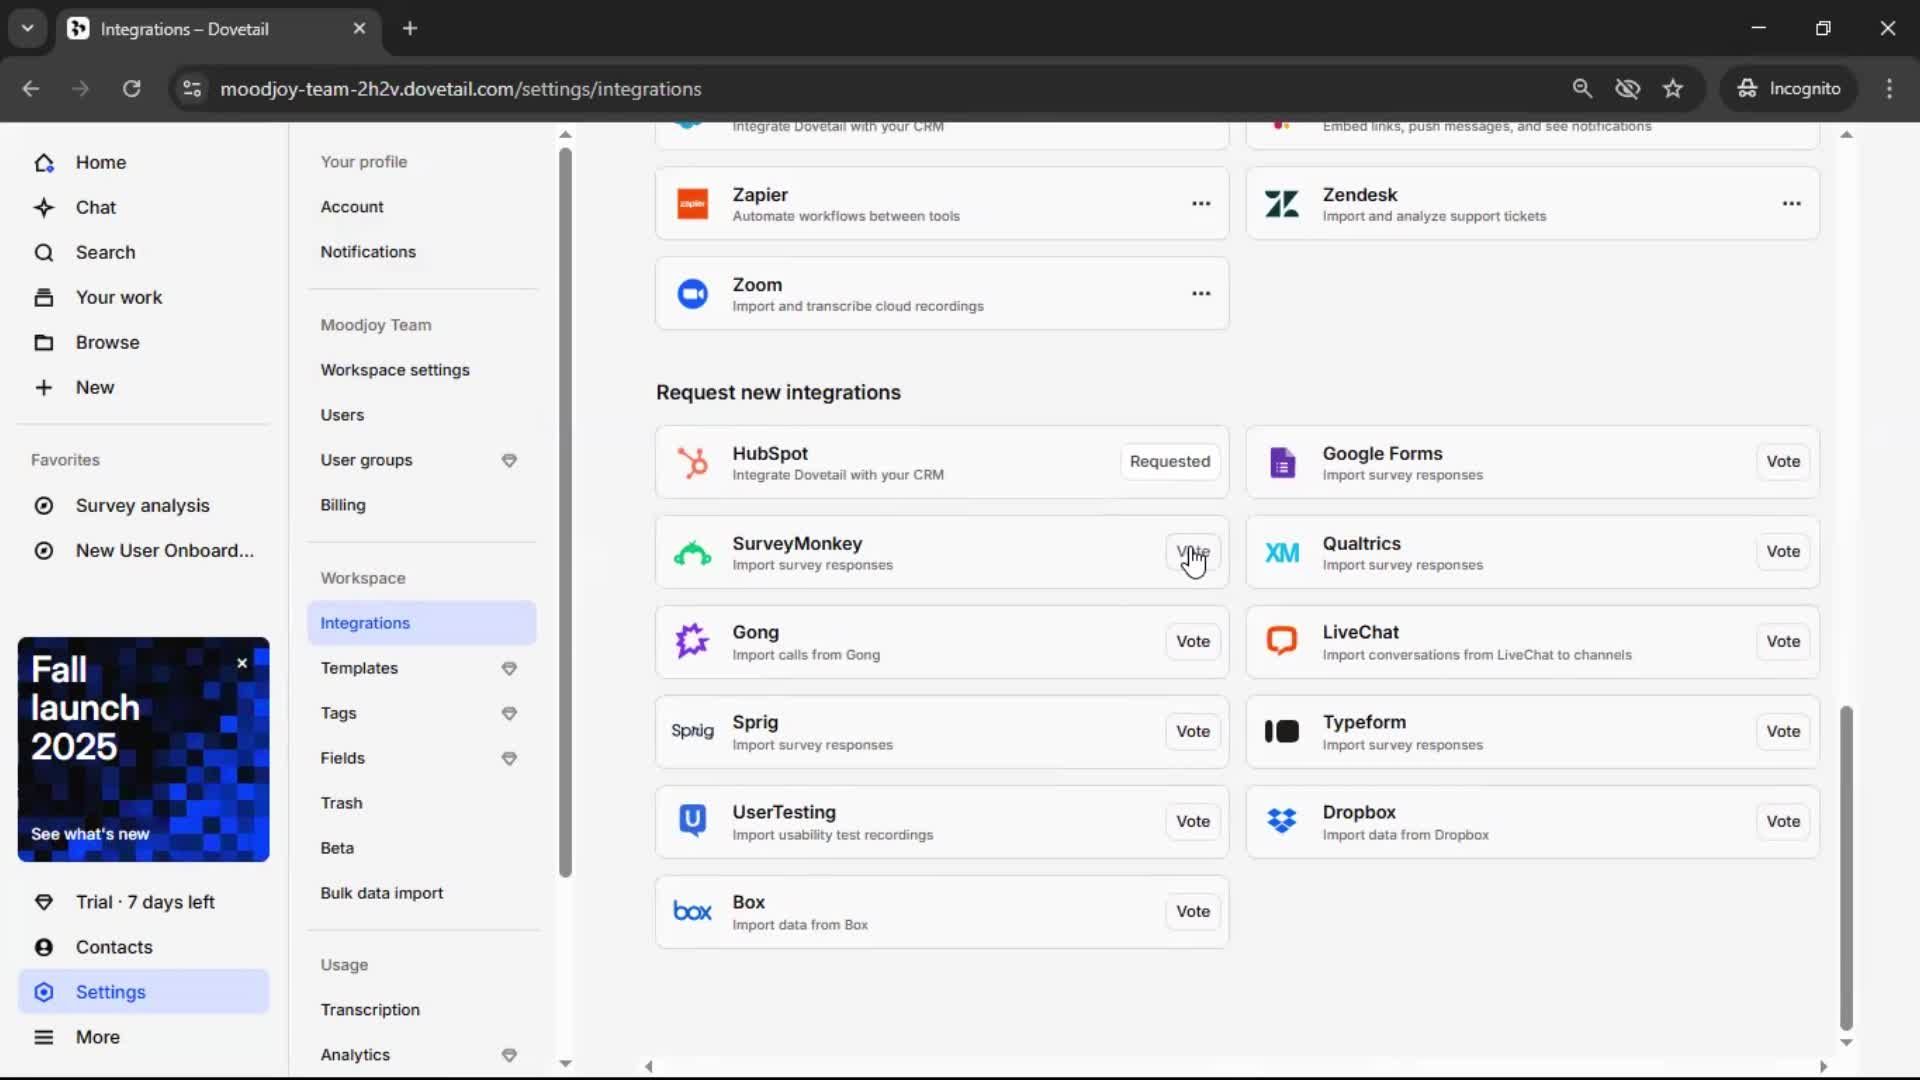Click the Gong logo icon
This screenshot has height=1080, width=1920.
(x=692, y=641)
